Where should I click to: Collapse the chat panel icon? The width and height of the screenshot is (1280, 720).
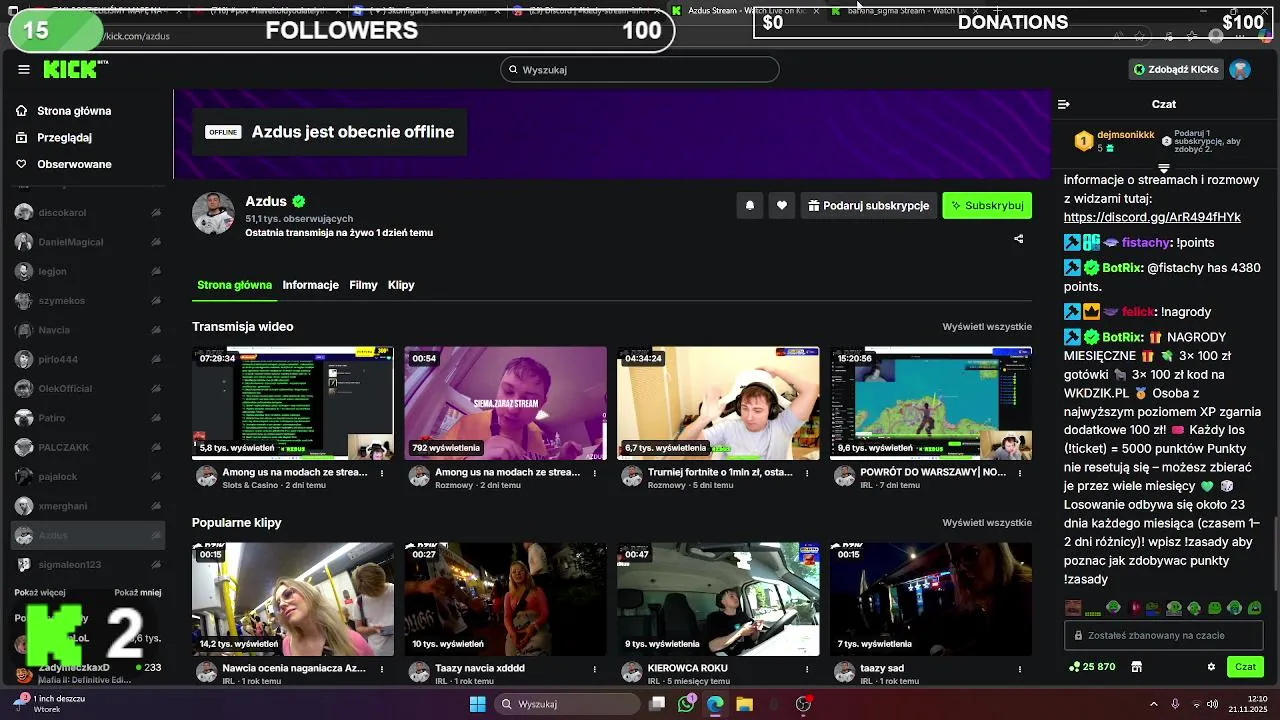pos(1064,104)
